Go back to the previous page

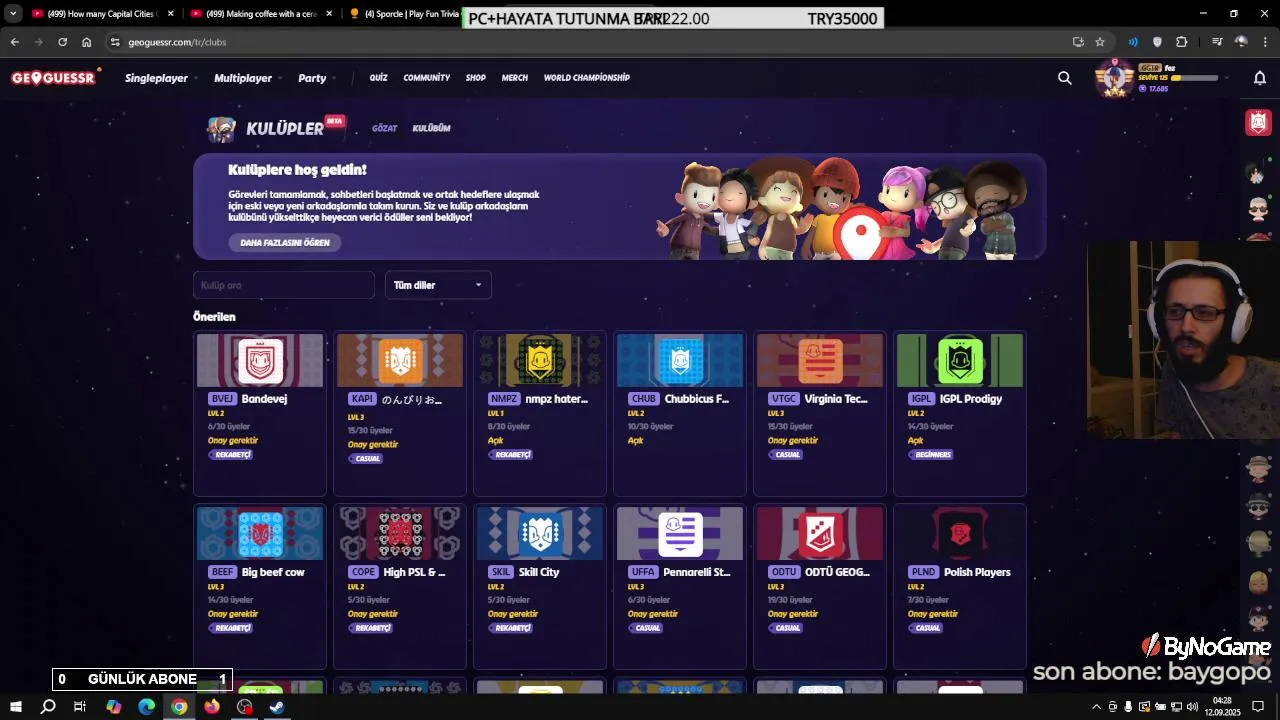pos(14,42)
